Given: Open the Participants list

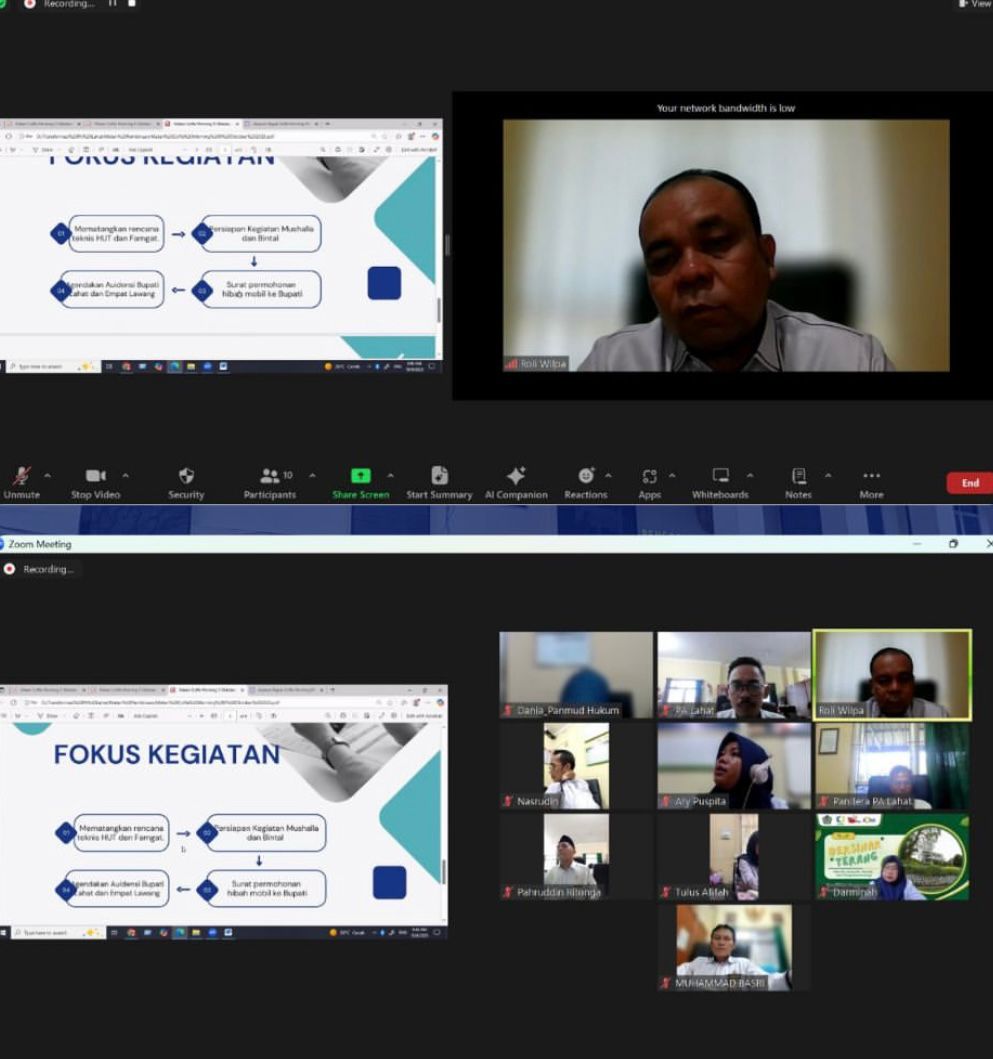Looking at the screenshot, I should (x=270, y=482).
